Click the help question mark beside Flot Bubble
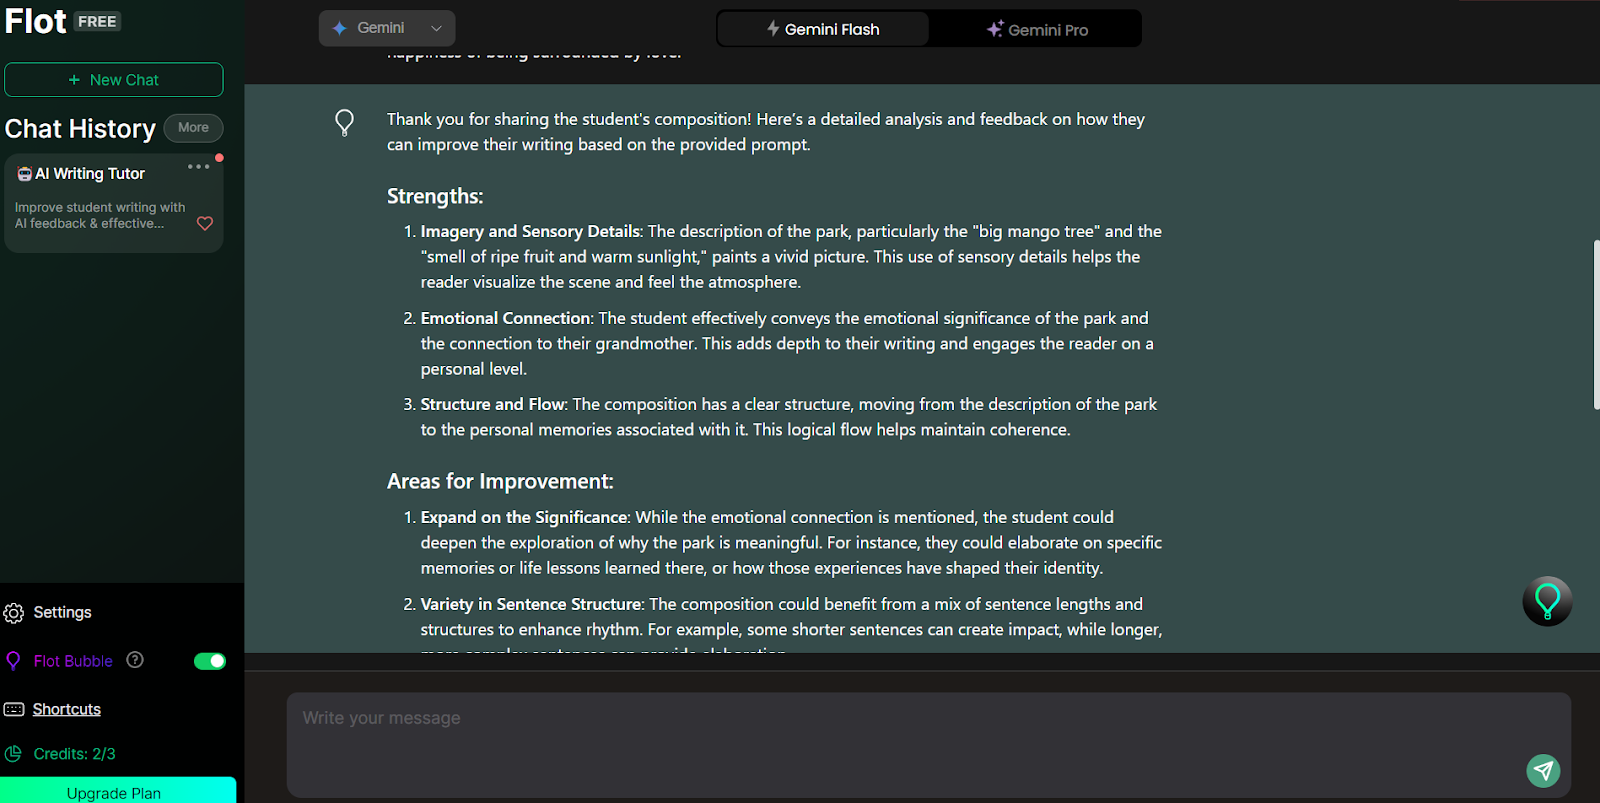Viewport: 1600px width, 803px height. click(x=135, y=660)
